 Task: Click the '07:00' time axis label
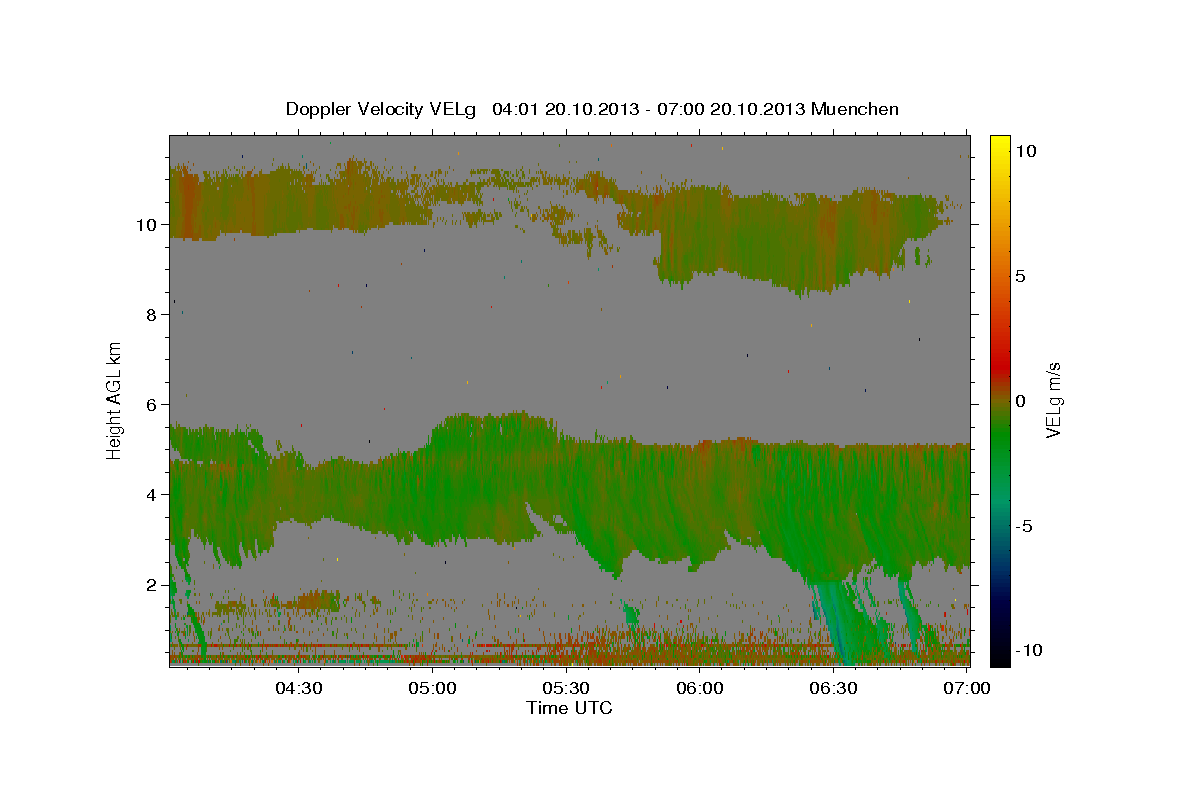click(967, 688)
